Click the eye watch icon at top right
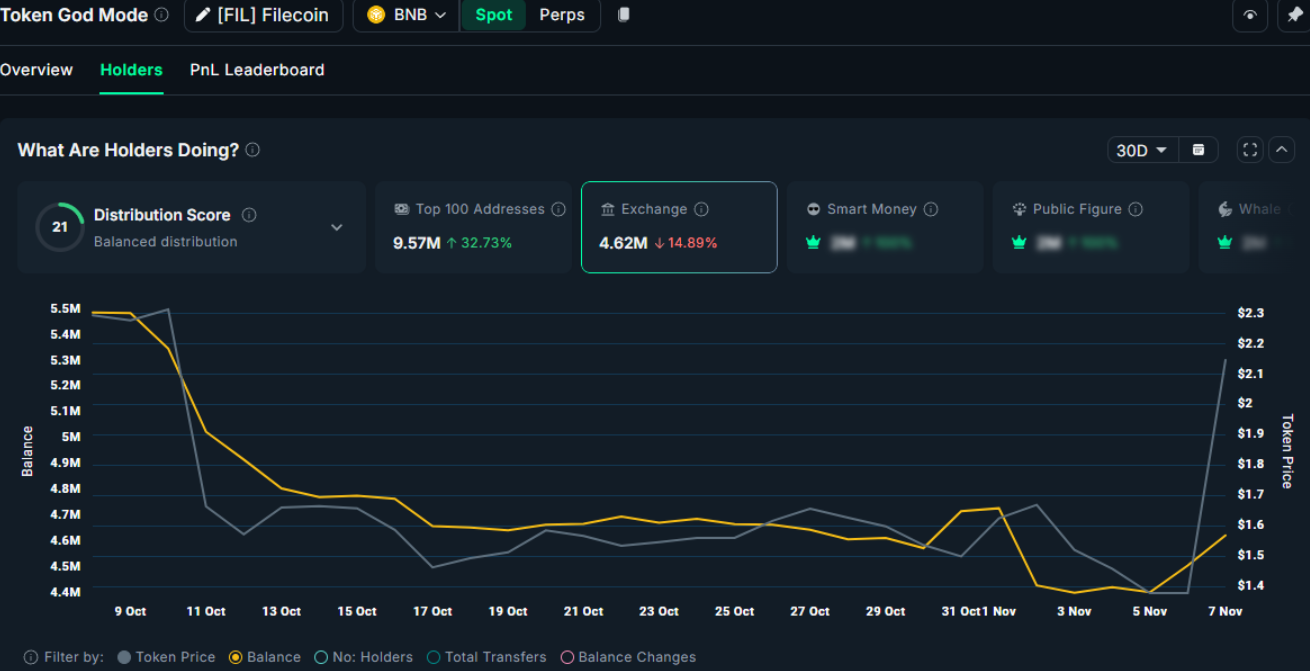 pyautogui.click(x=1250, y=15)
